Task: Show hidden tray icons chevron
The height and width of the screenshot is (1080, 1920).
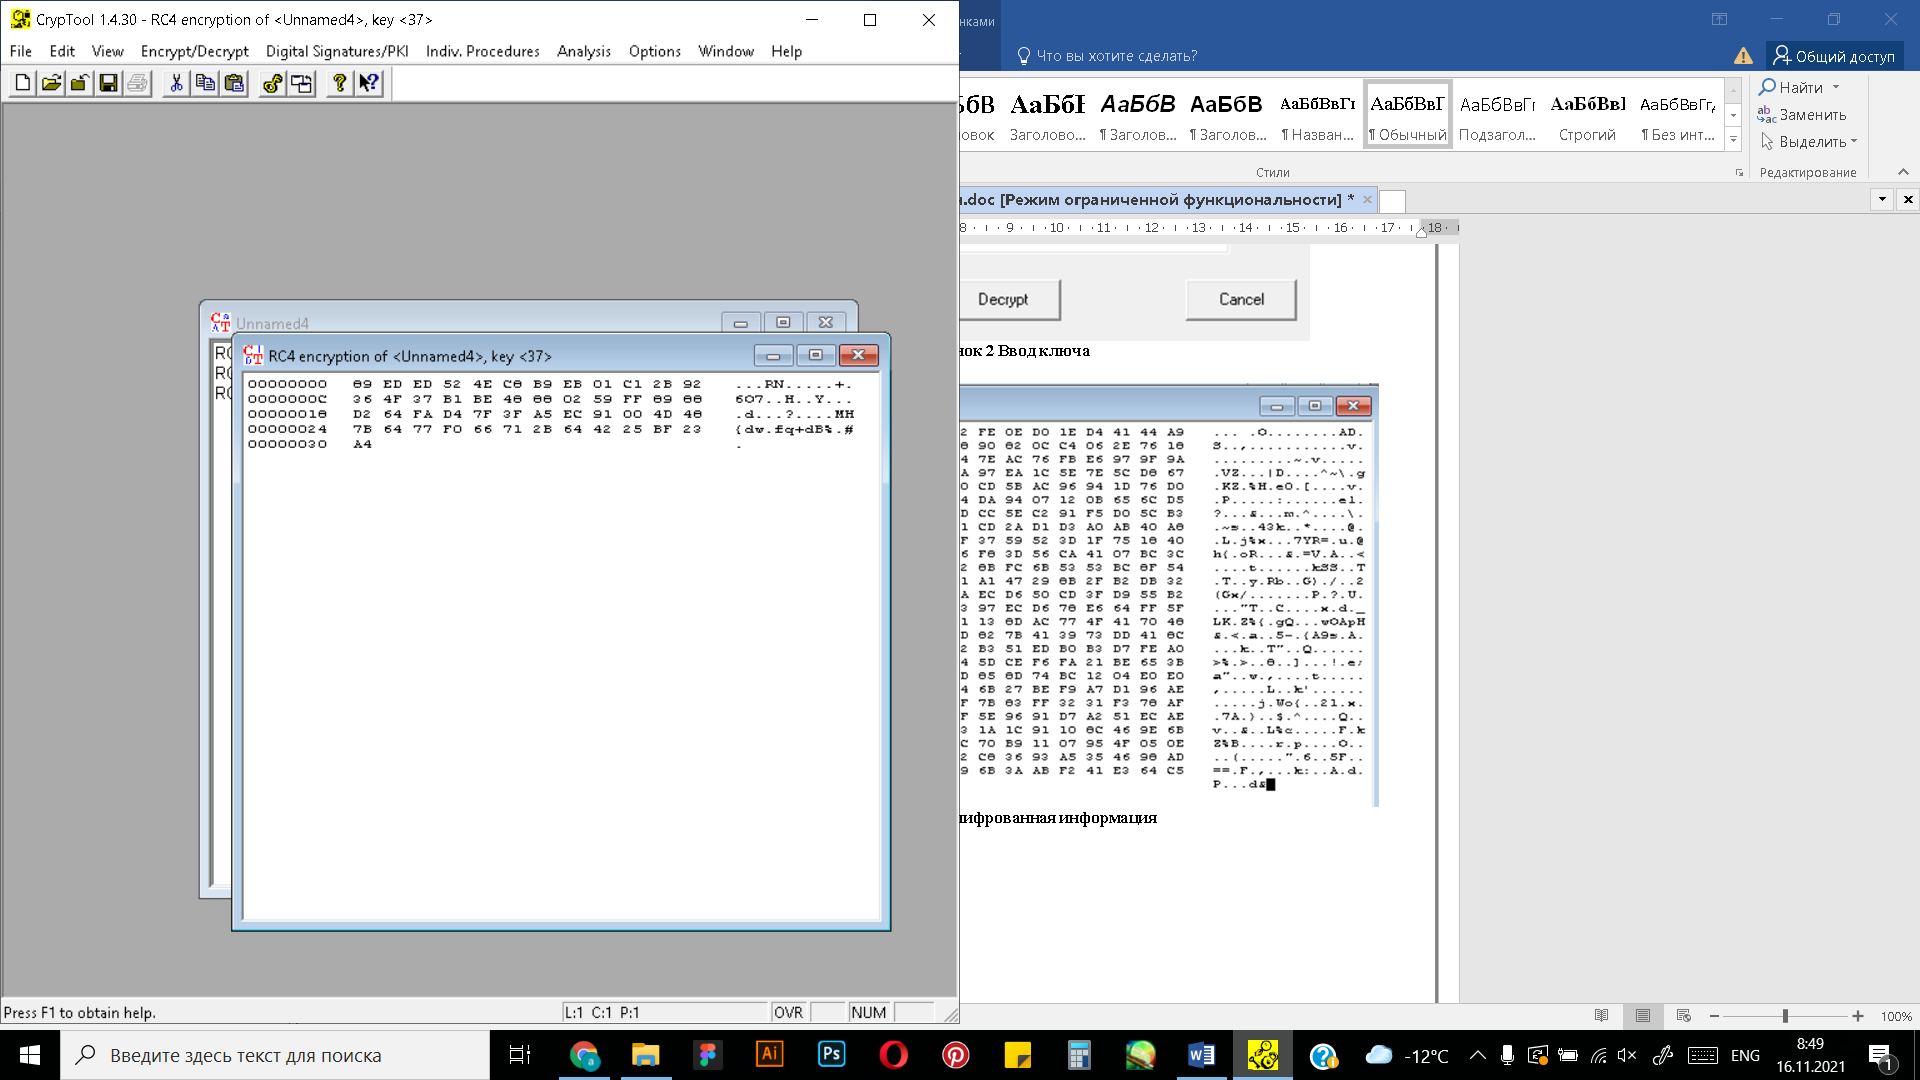Action: click(1477, 1055)
